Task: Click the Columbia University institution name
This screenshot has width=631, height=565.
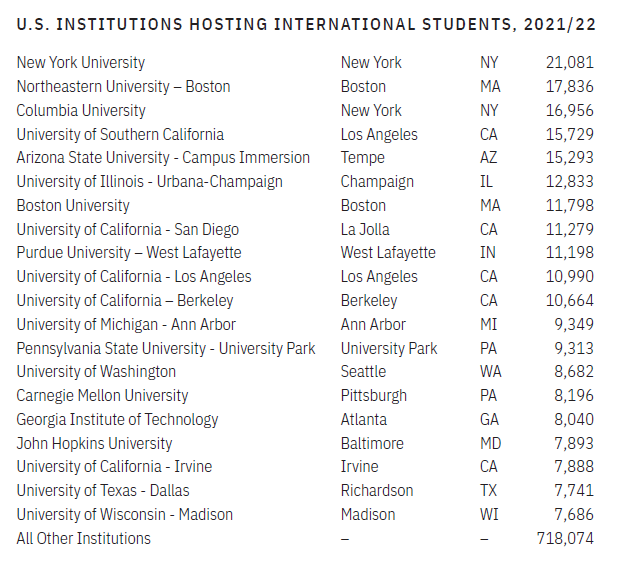Action: pos(81,111)
